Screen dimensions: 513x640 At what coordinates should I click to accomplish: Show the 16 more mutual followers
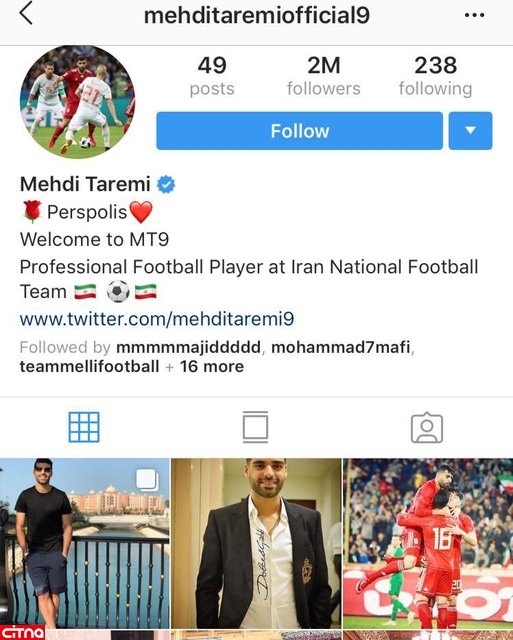tap(212, 367)
